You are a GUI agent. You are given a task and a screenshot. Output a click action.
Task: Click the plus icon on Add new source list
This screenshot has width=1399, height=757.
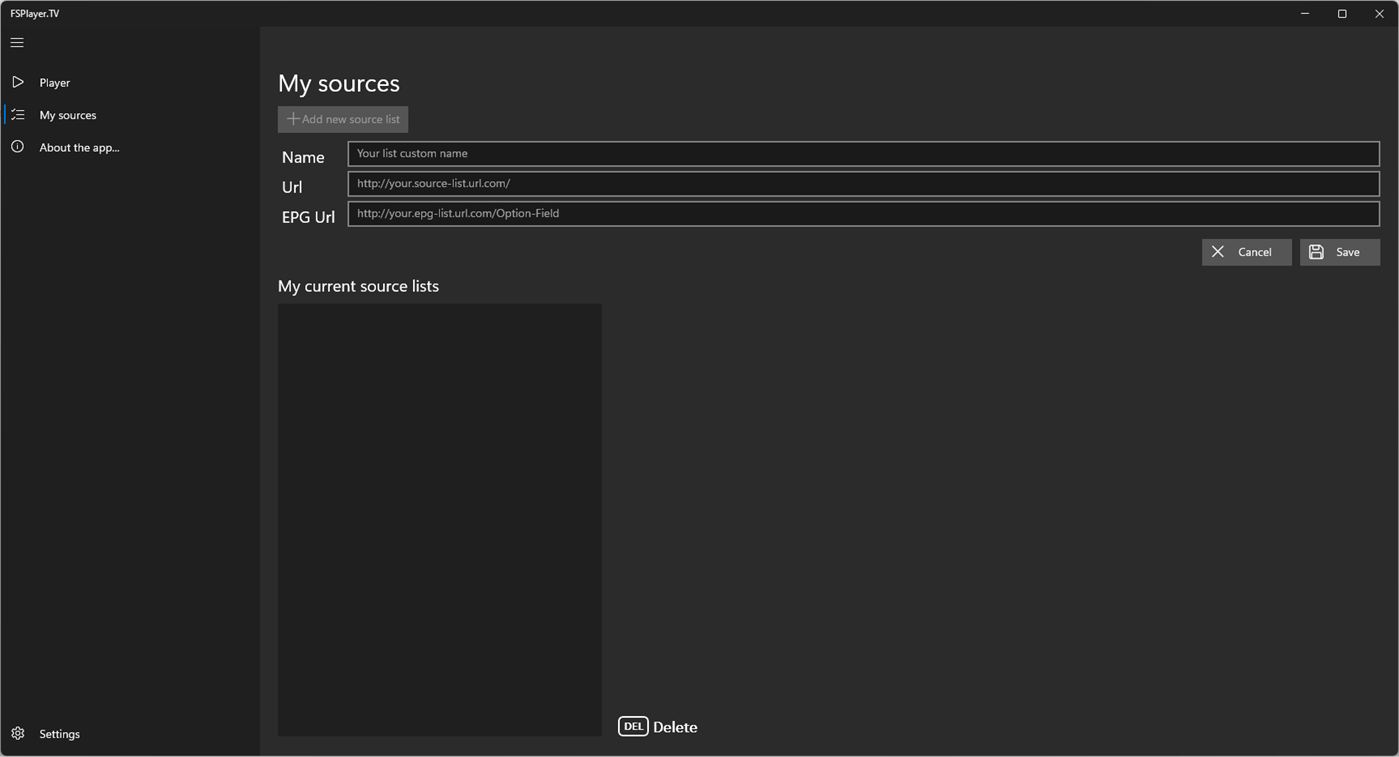[x=292, y=119]
